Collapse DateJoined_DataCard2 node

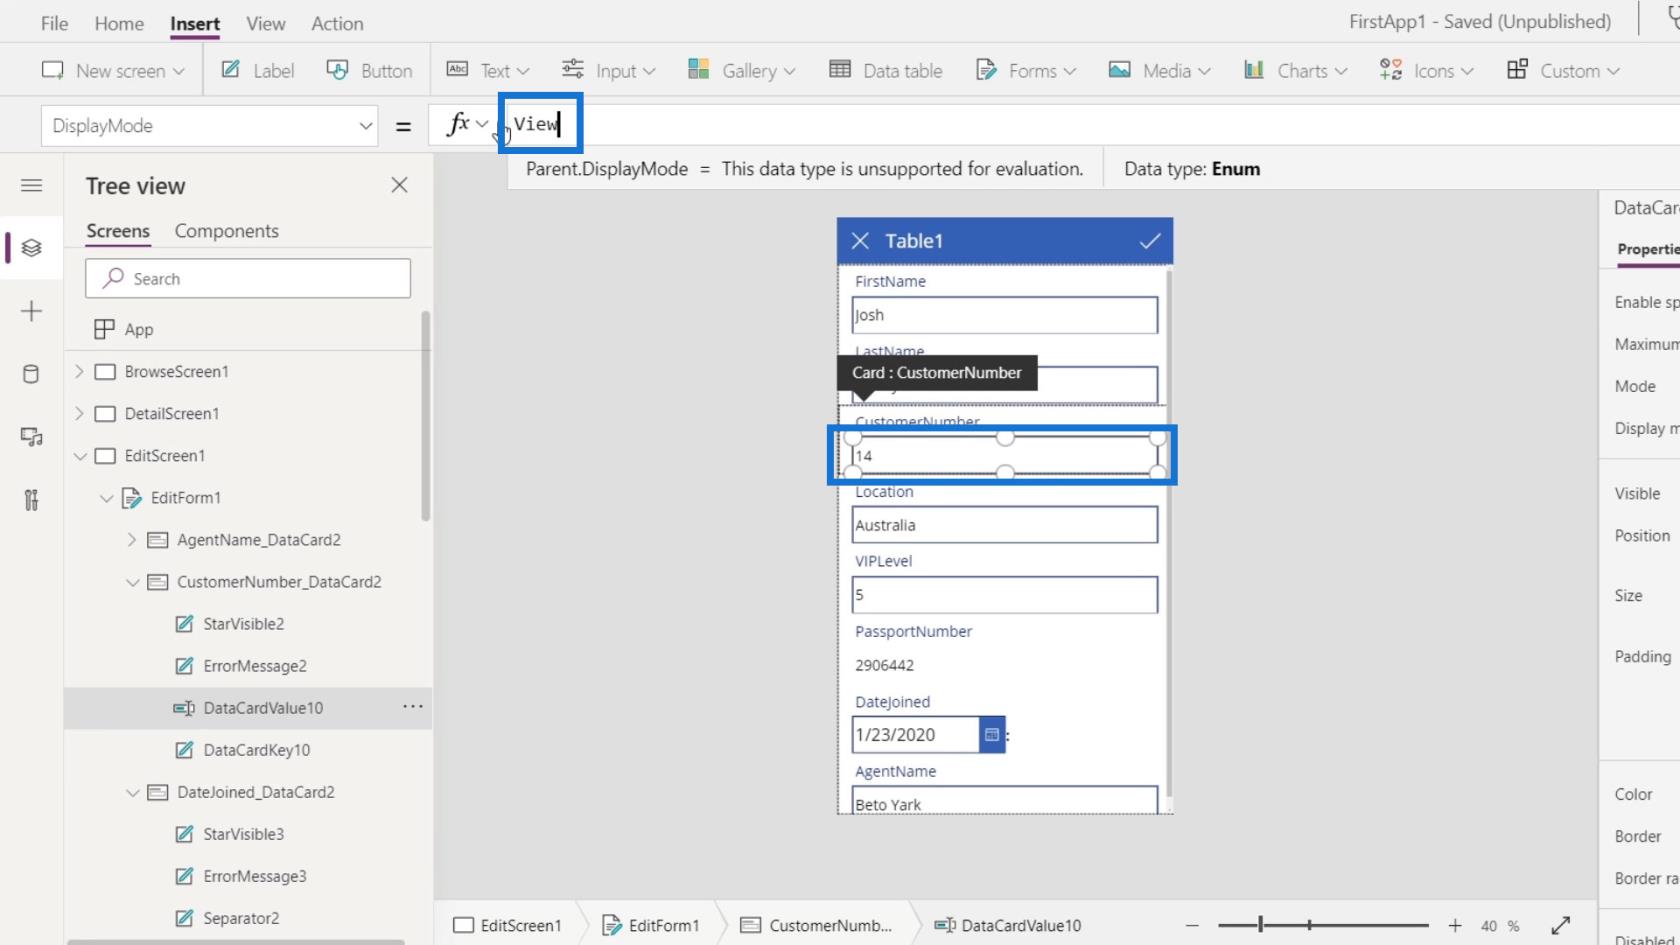(x=132, y=792)
